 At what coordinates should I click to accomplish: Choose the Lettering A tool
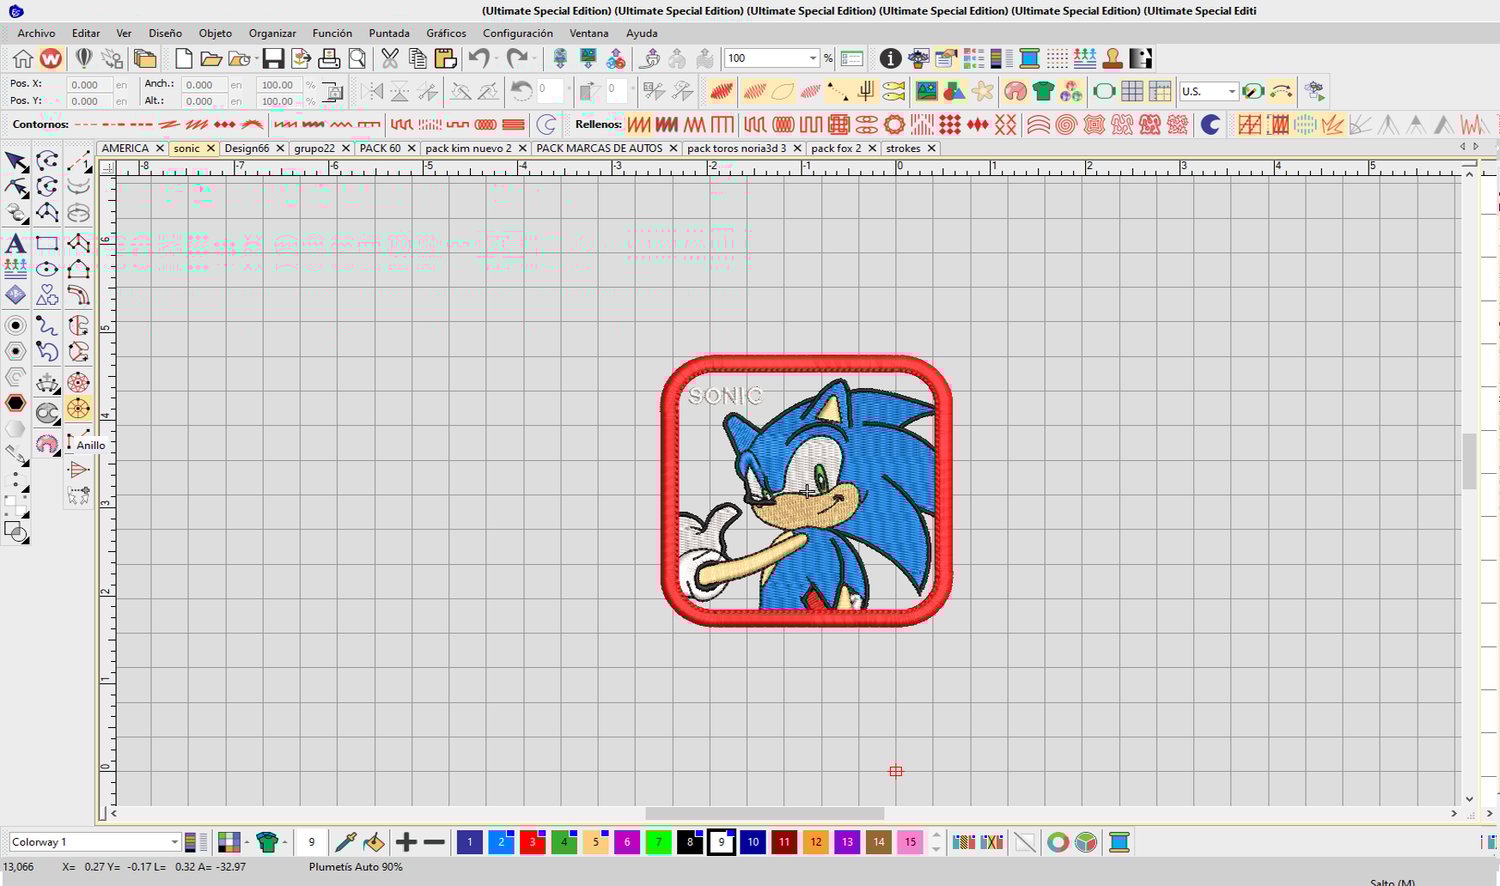coord(15,243)
